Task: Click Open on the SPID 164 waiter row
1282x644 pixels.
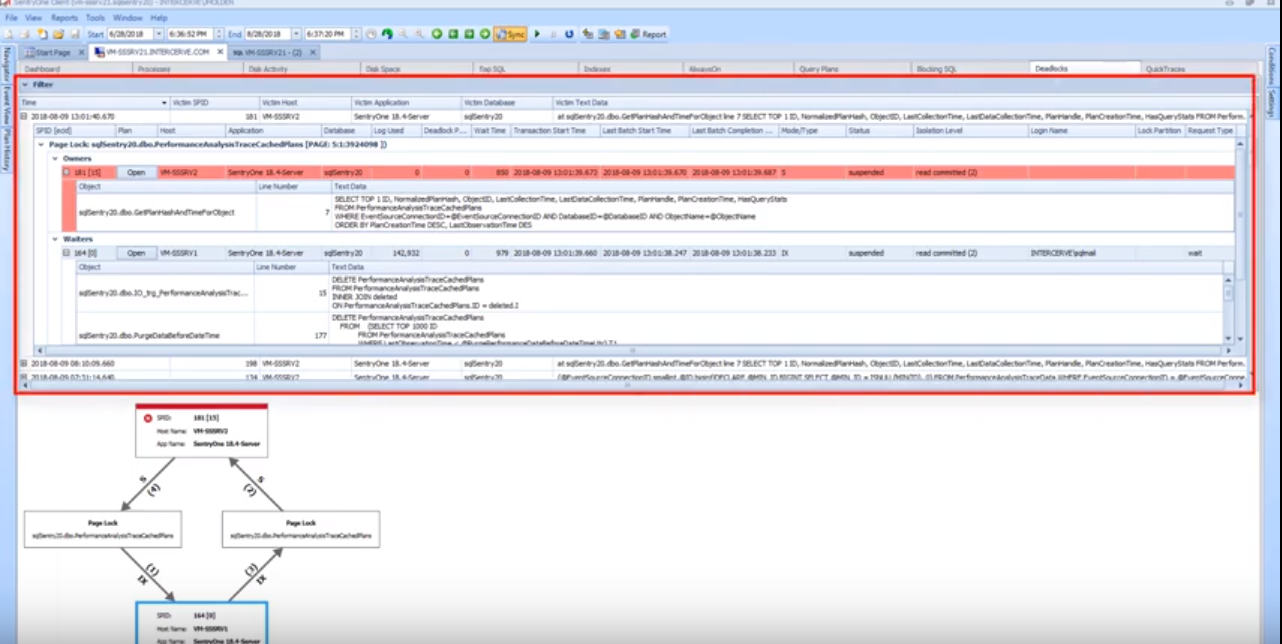Action: pyautogui.click(x=135, y=253)
